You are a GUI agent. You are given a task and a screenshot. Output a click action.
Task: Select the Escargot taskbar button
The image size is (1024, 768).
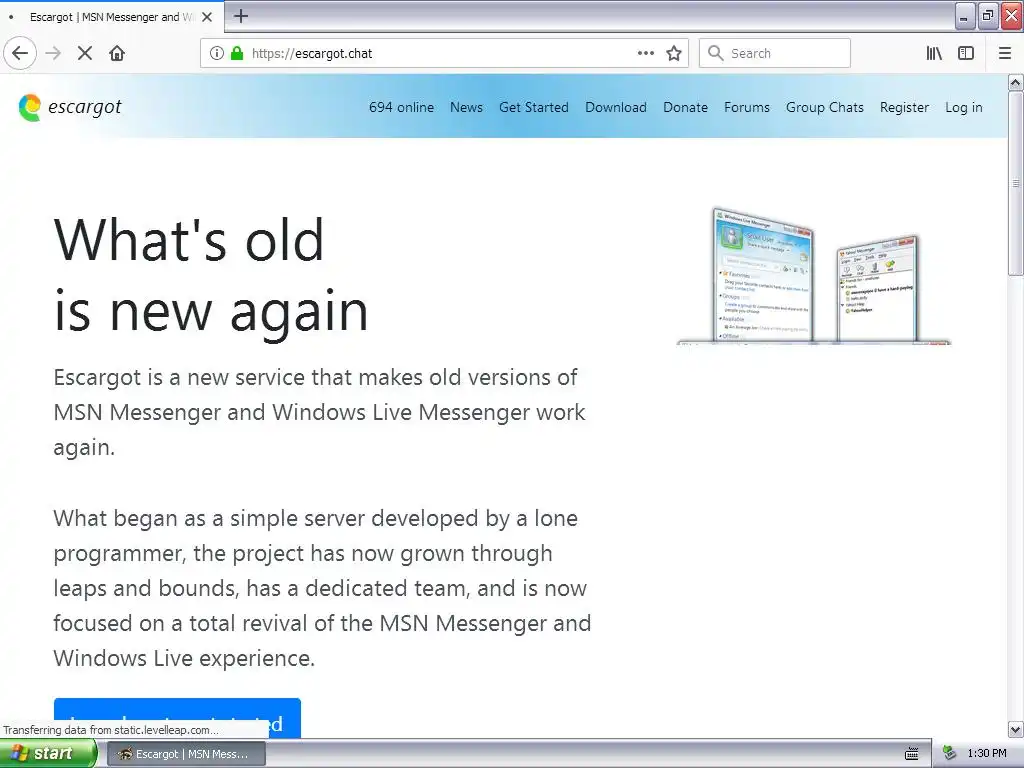pyautogui.click(x=185, y=754)
